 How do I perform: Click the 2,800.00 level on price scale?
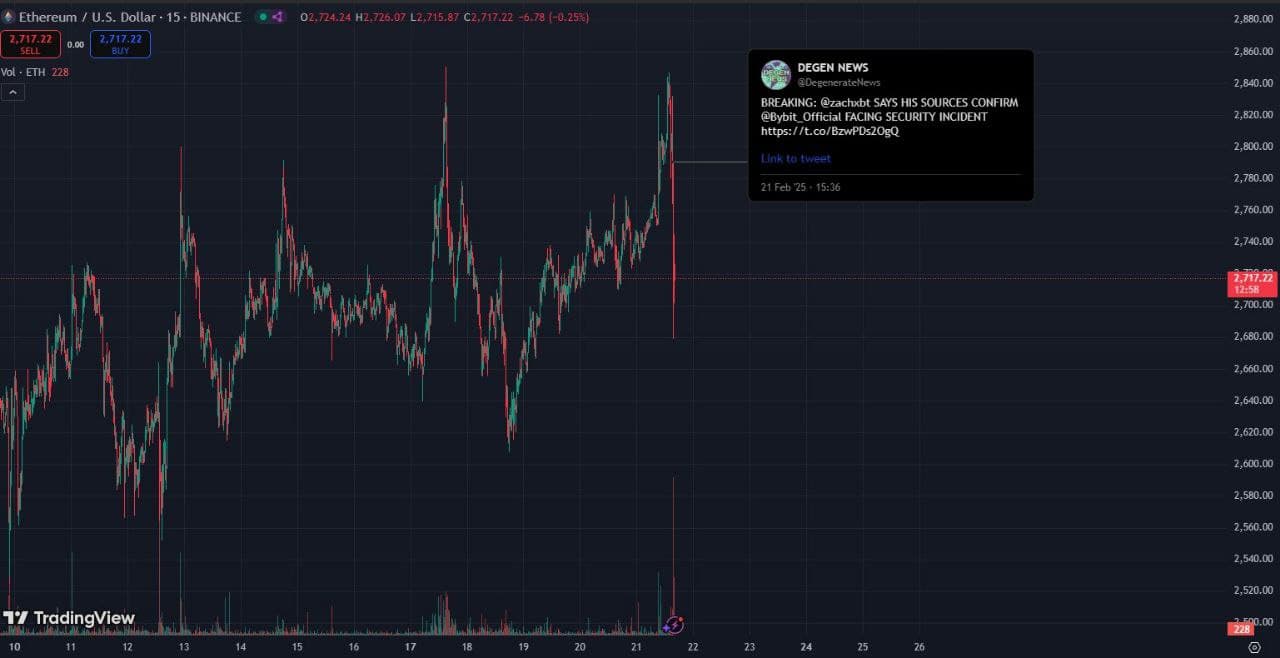click(1251, 146)
